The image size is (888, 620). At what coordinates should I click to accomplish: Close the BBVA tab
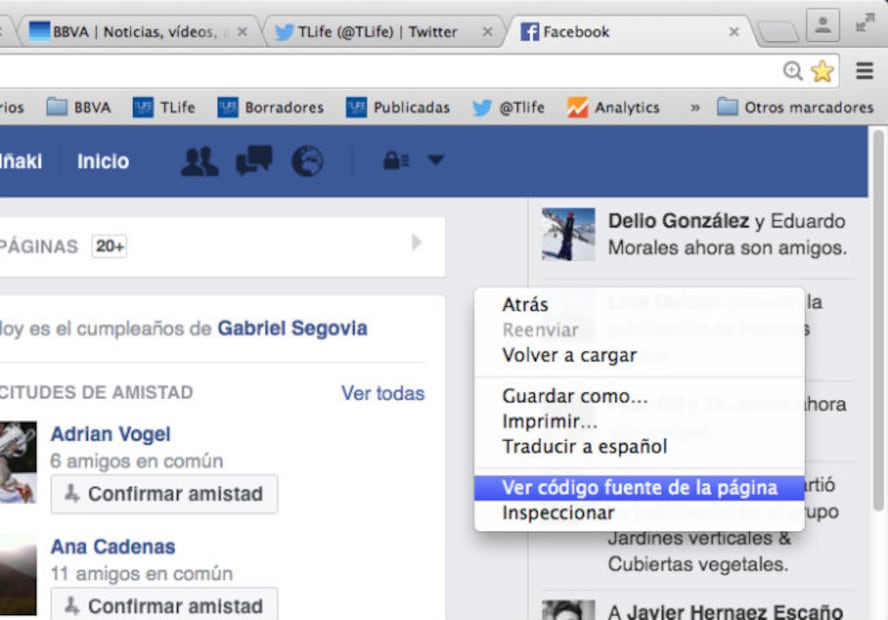coord(242,32)
